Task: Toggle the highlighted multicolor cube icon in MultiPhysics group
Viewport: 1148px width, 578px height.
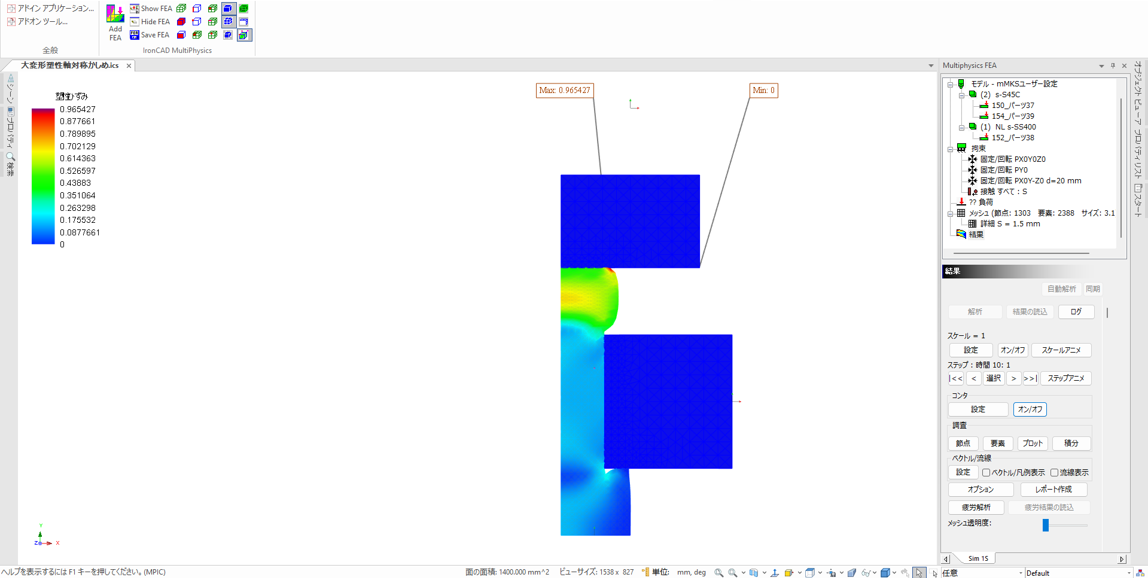Action: coord(244,34)
